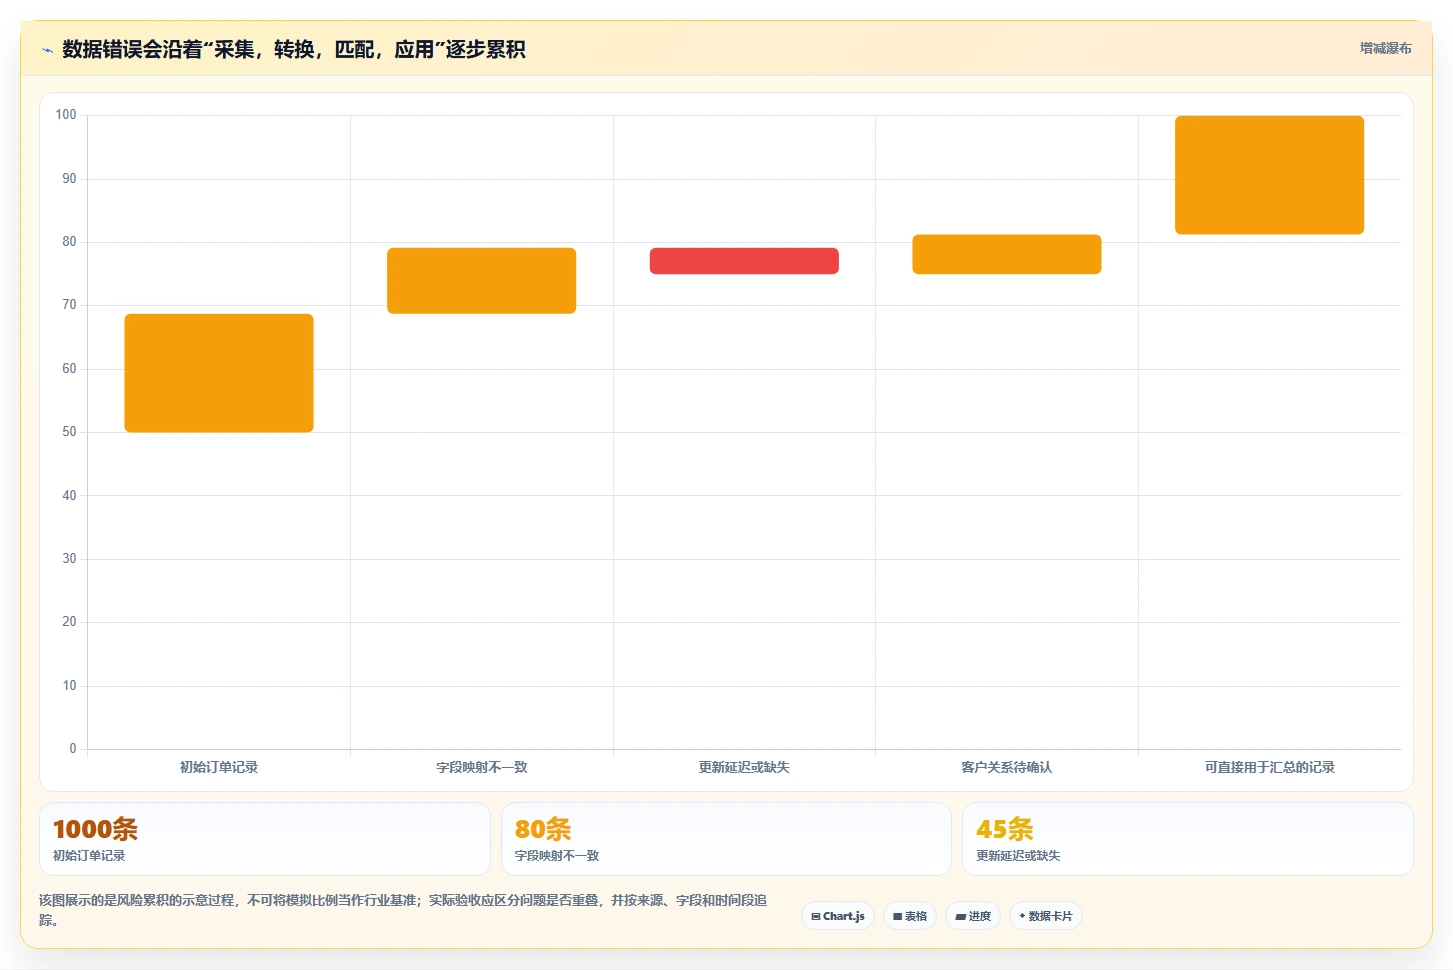Click the y-axis value 100
Viewport: 1453px width, 970px height.
(x=66, y=115)
